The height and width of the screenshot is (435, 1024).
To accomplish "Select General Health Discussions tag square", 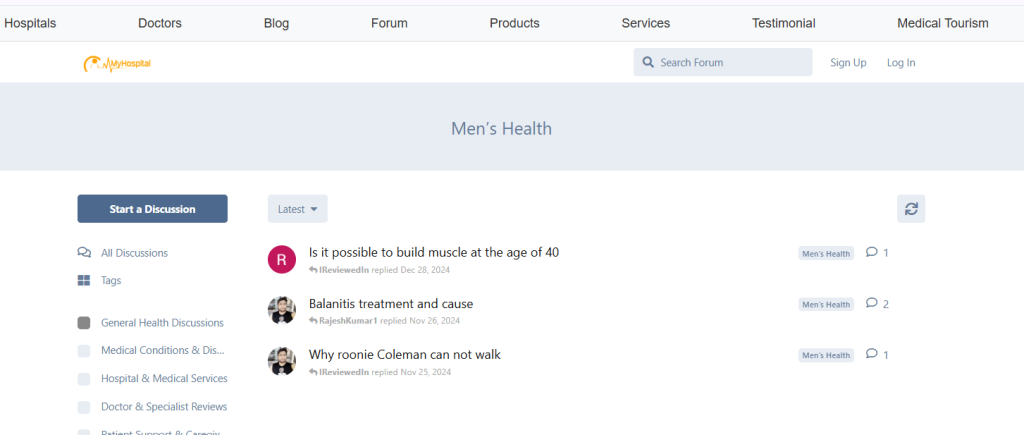I will (84, 323).
